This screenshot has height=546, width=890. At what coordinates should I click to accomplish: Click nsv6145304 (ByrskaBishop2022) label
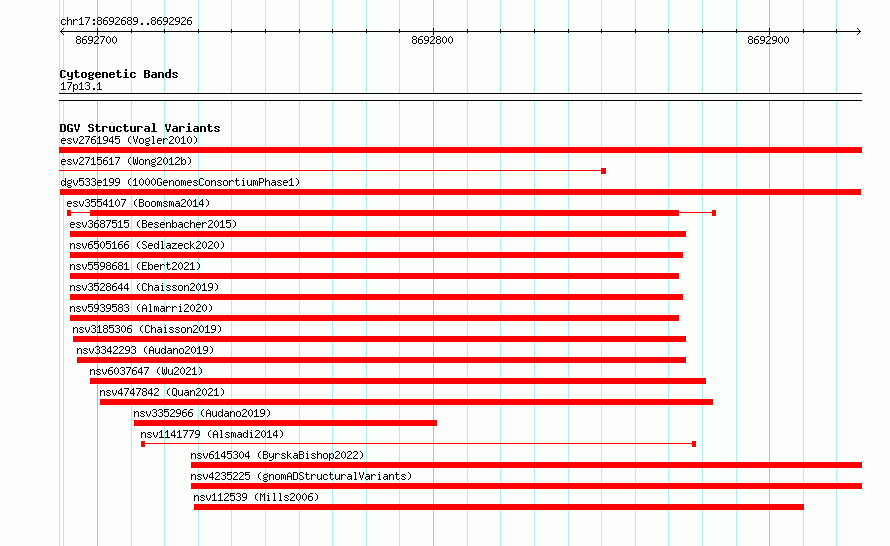pos(277,455)
